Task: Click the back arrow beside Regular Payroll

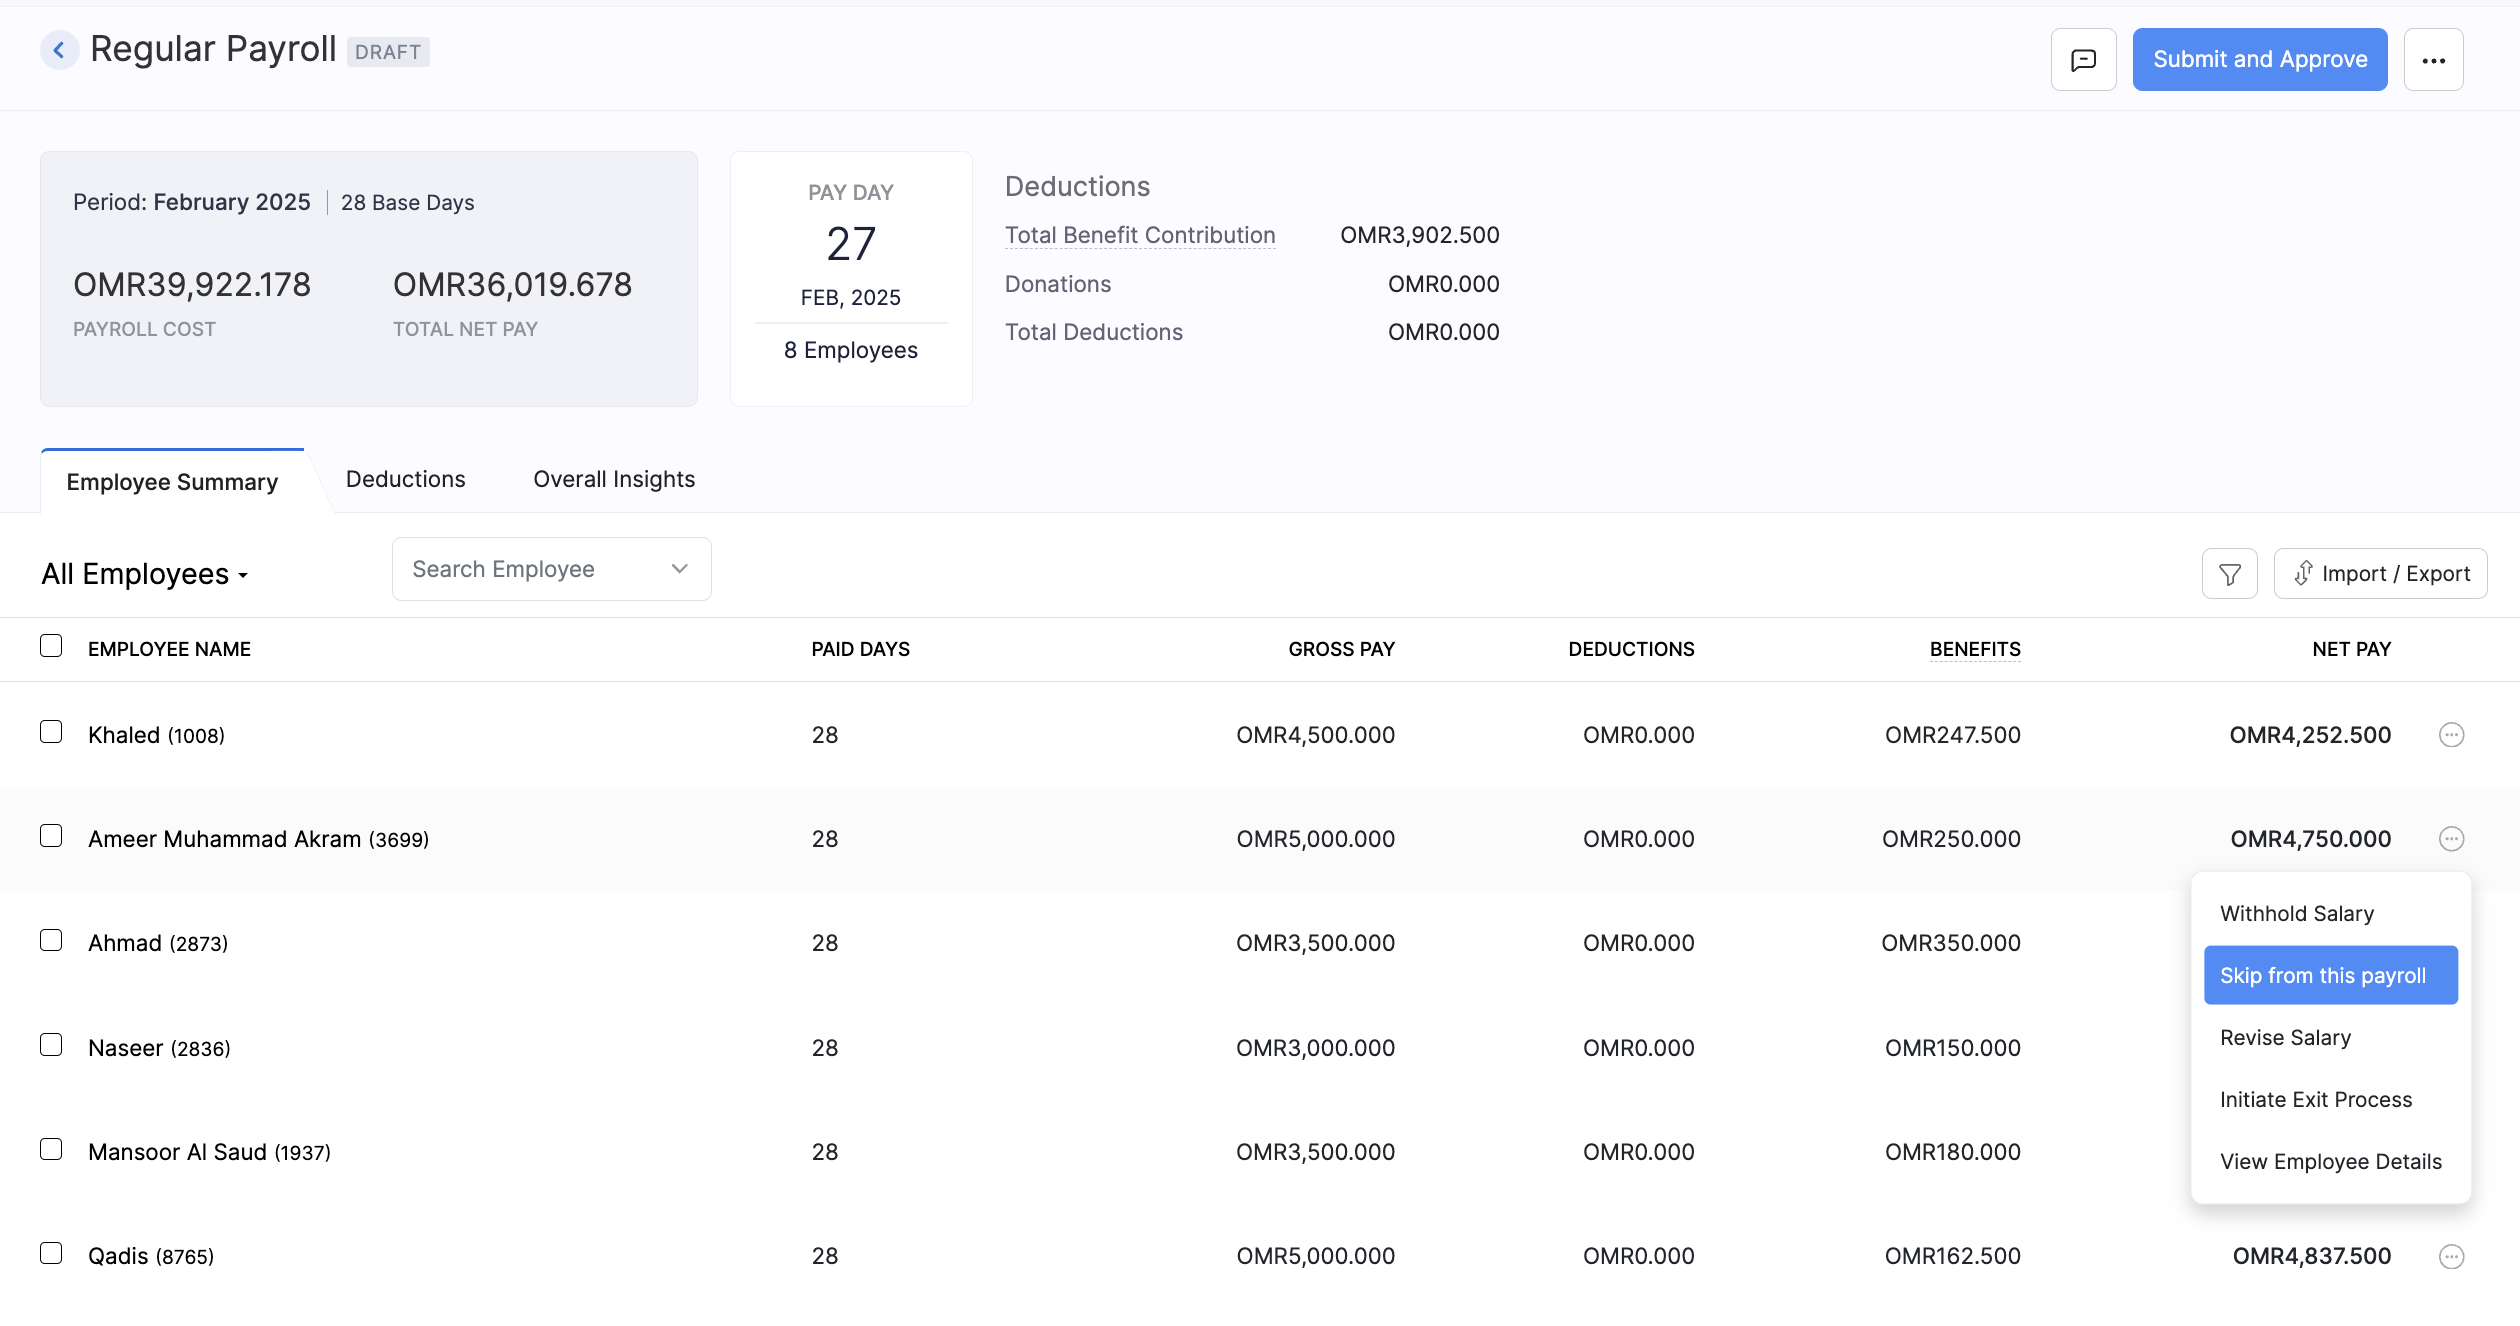Action: (x=59, y=50)
